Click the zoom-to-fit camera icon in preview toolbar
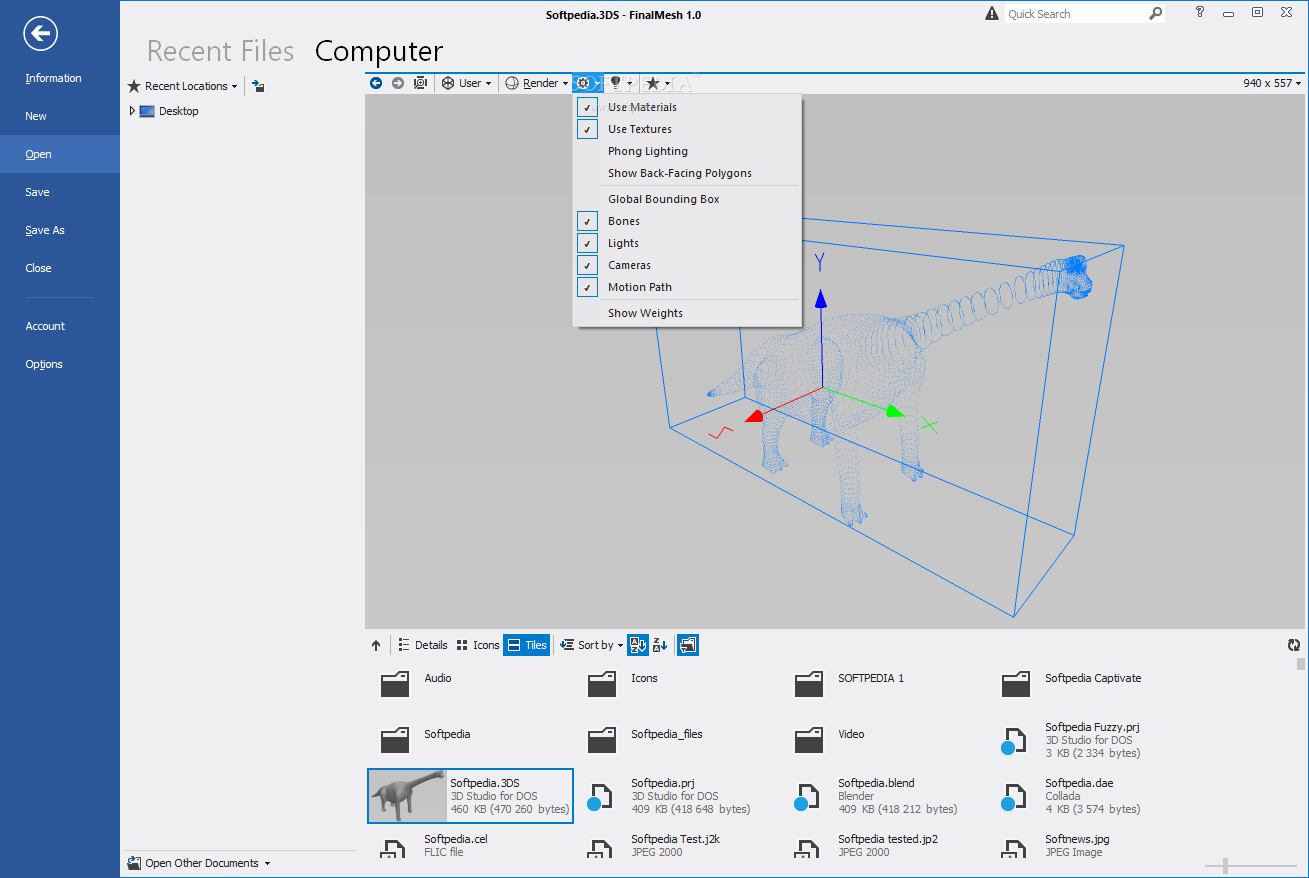The width and height of the screenshot is (1309, 878). point(420,83)
